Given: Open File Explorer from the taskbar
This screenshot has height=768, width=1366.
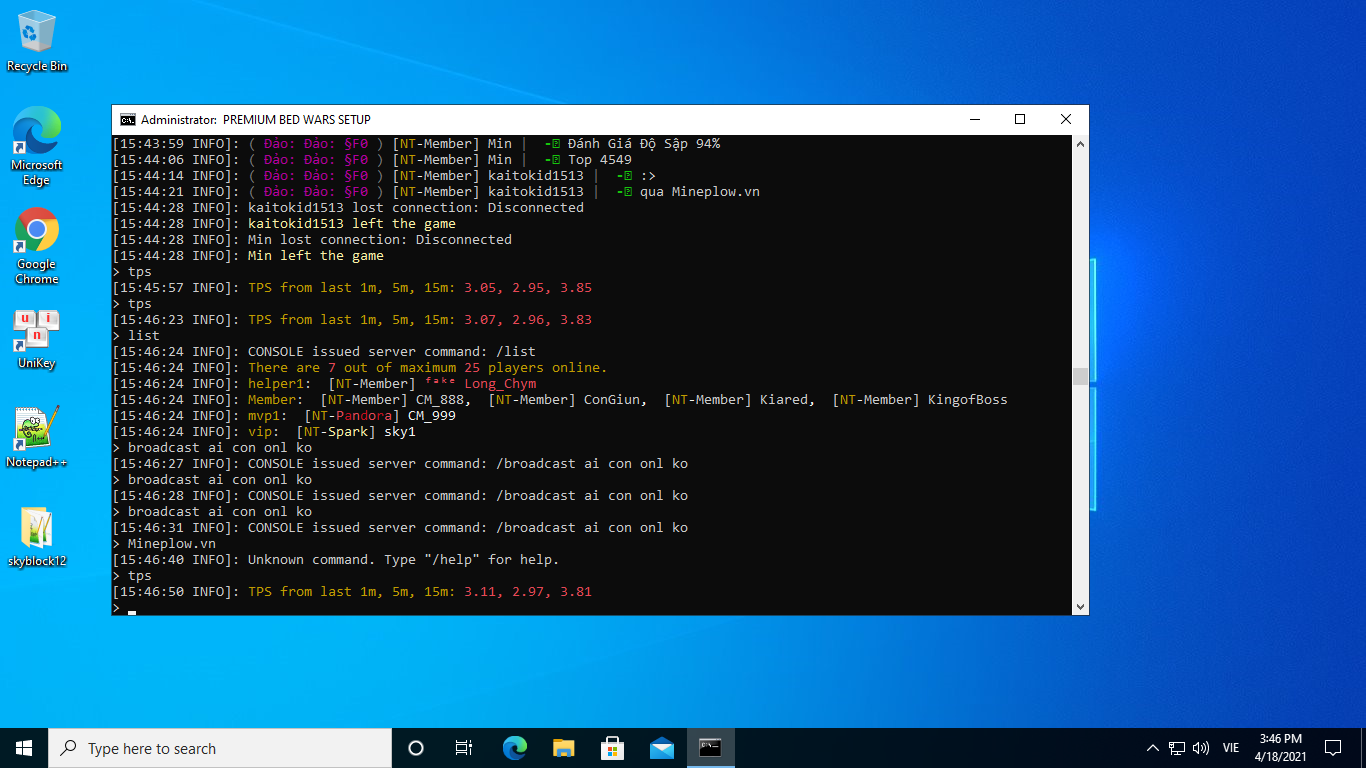Looking at the screenshot, I should coord(564,748).
